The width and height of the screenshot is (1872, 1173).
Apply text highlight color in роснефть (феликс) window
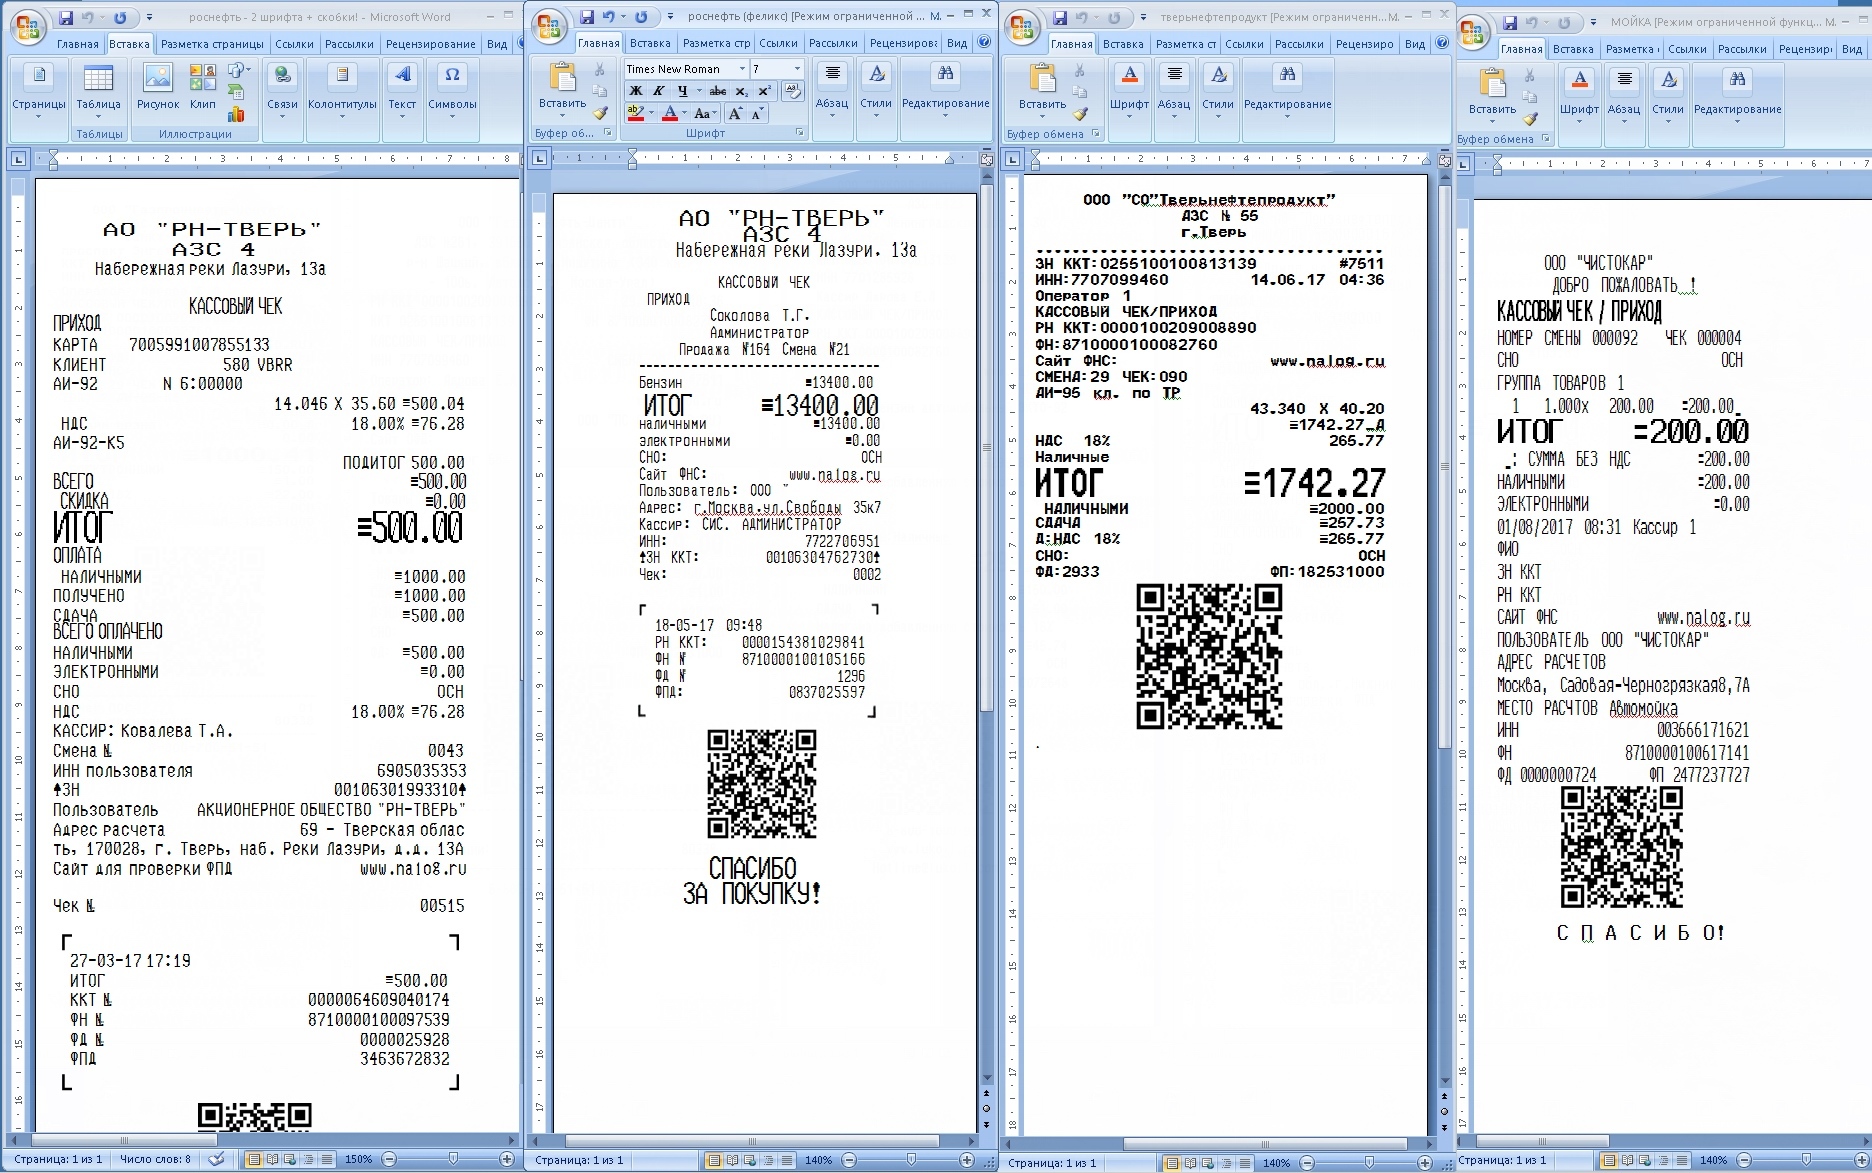tap(636, 114)
